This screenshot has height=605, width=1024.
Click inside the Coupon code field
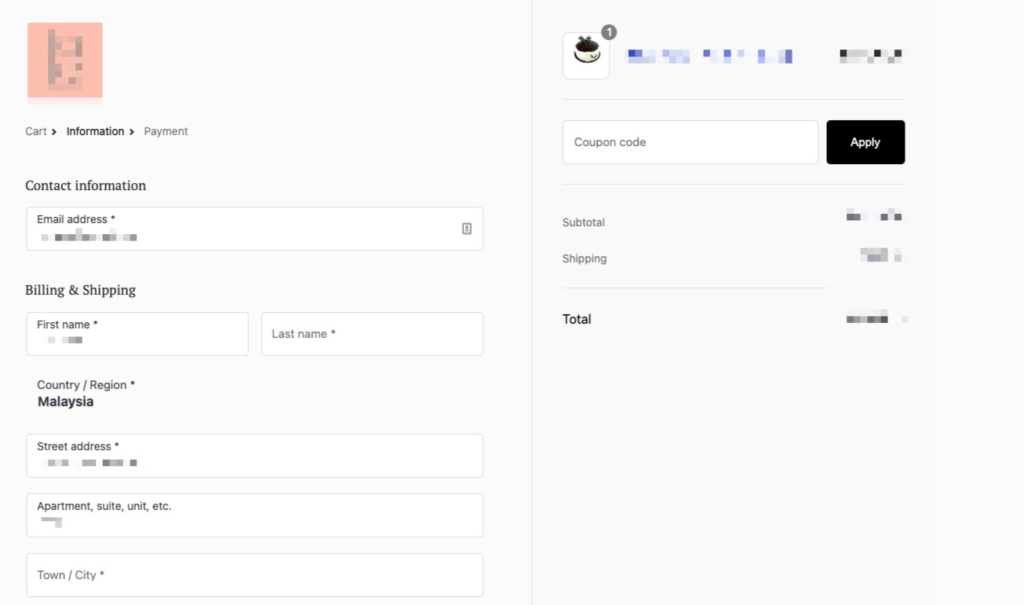(x=690, y=142)
